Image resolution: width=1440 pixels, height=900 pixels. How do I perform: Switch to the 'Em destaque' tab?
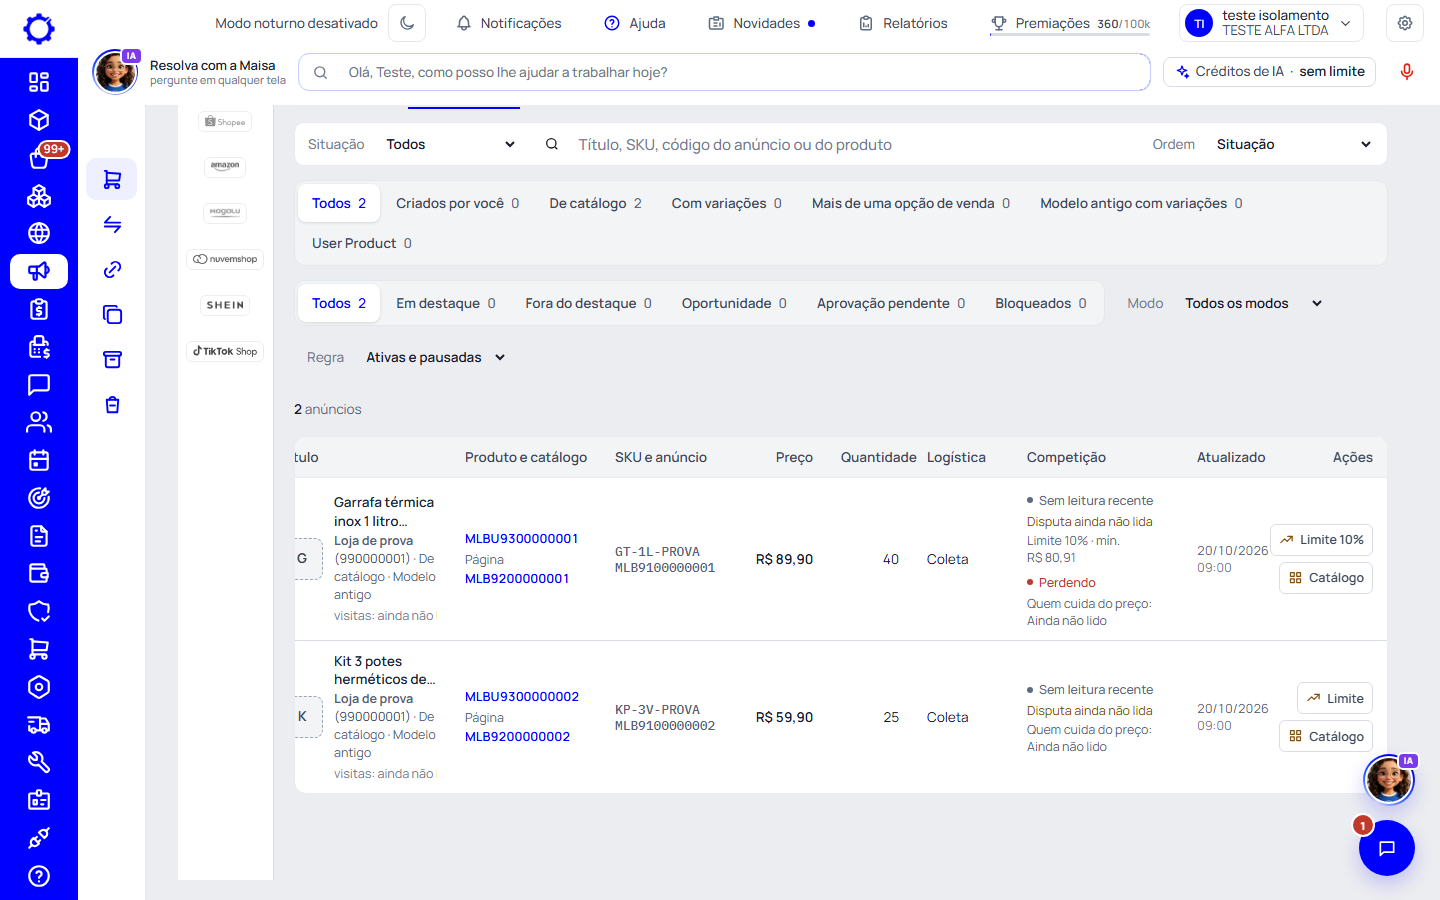pos(446,303)
